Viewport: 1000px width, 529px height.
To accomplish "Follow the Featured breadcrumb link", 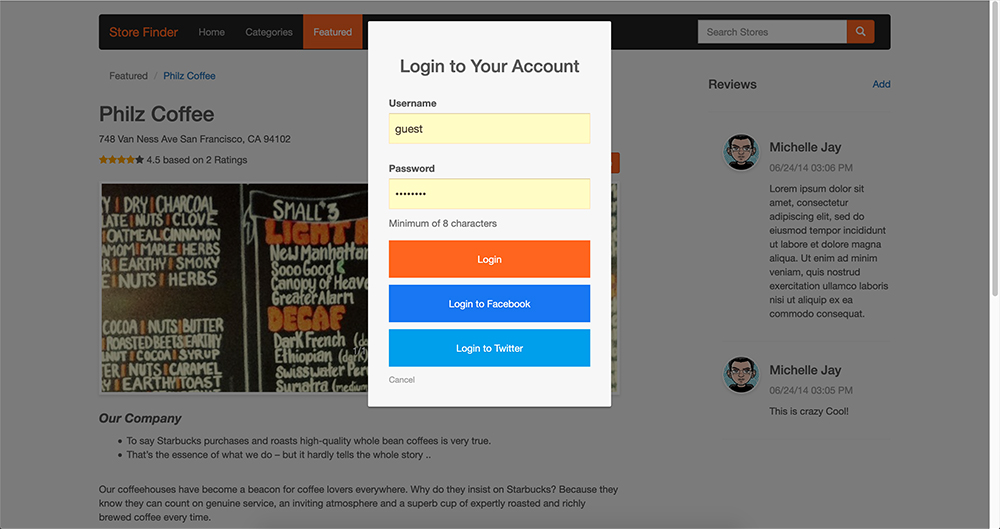I will click(128, 76).
